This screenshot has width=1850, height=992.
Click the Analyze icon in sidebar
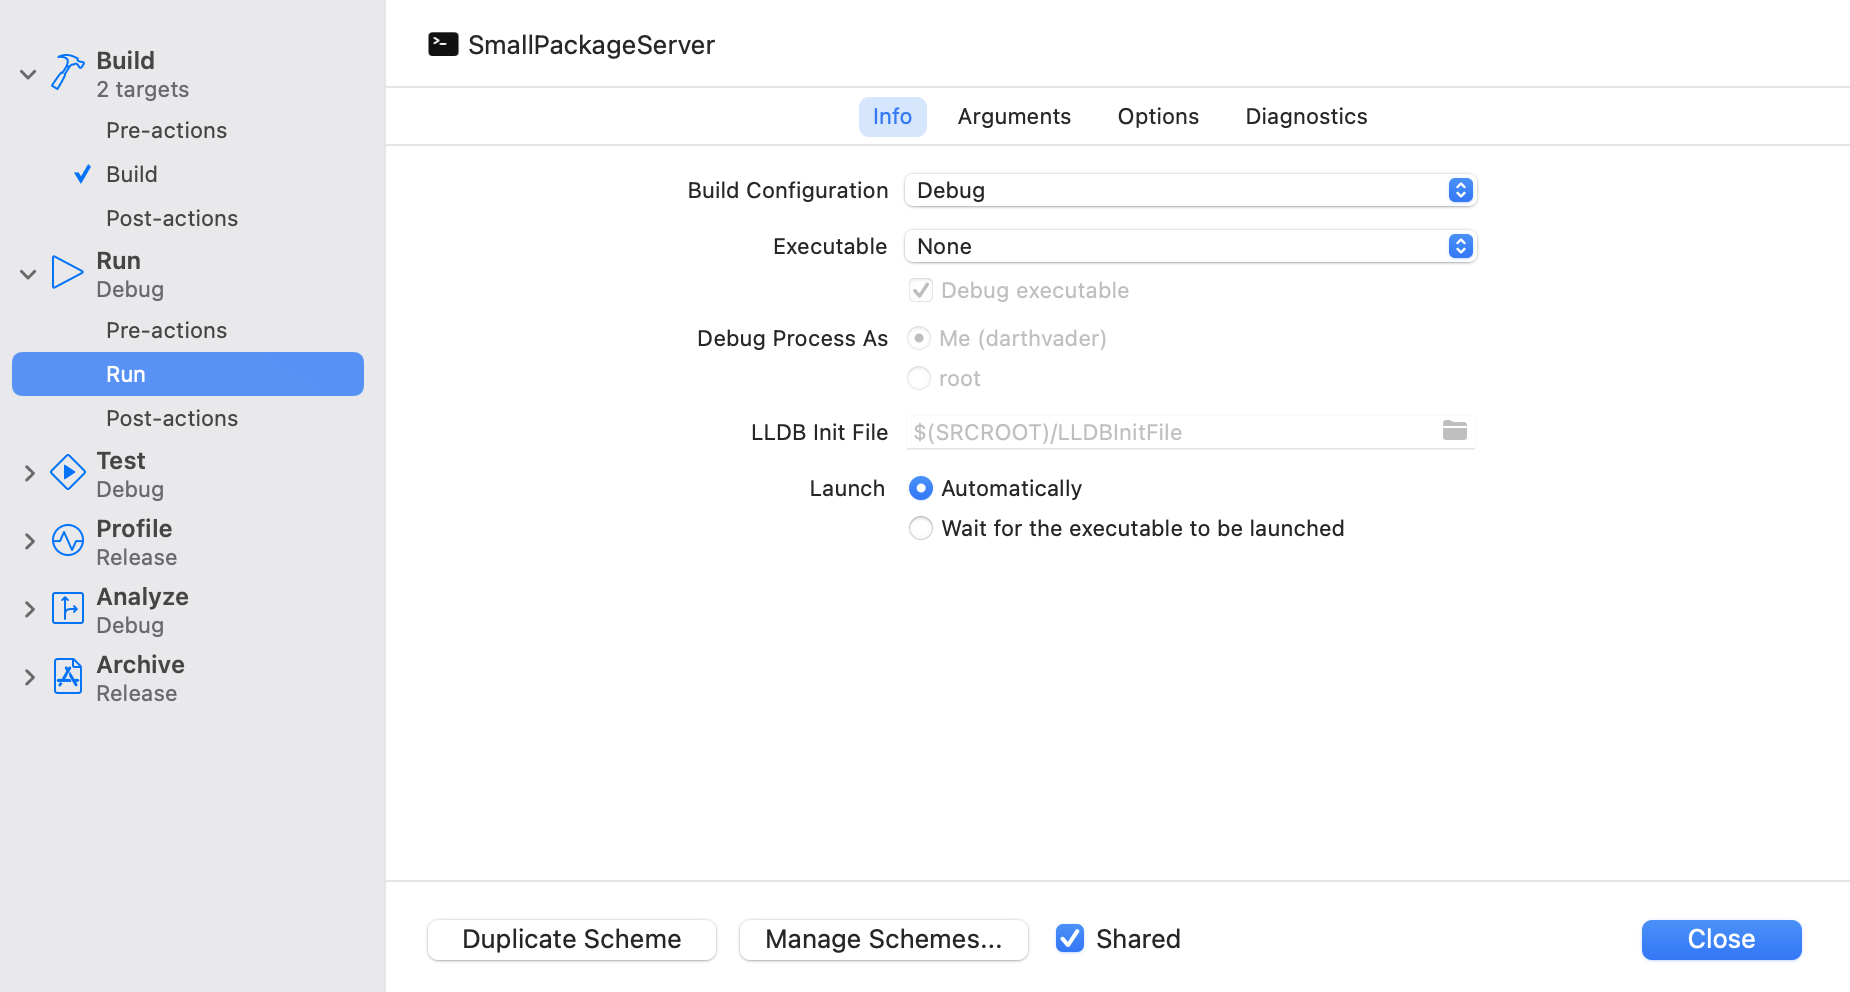pyautogui.click(x=67, y=608)
